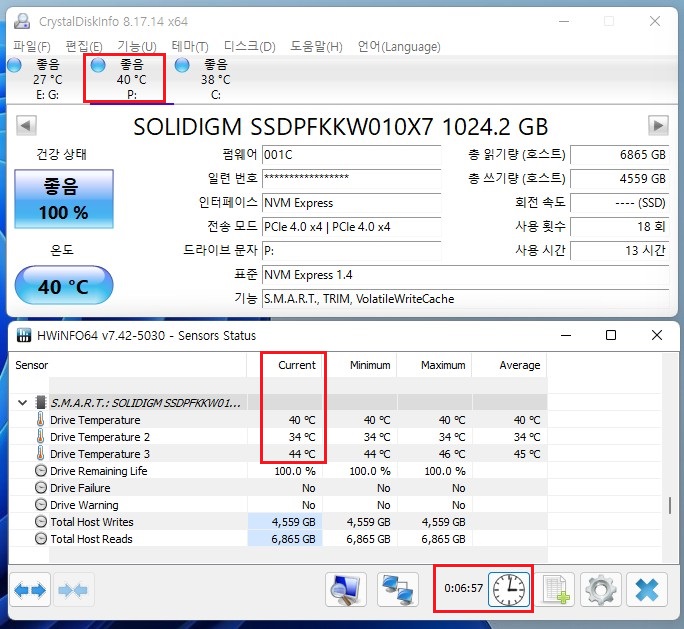Open the monitor with magnifier sensor tool
Image resolution: width=684 pixels, height=629 pixels.
pyautogui.click(x=346, y=590)
